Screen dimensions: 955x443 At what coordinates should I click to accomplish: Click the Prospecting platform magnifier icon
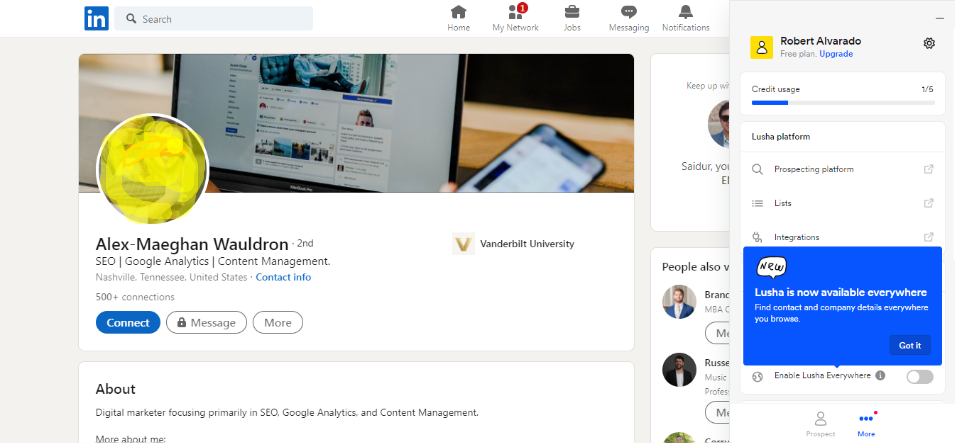(757, 169)
